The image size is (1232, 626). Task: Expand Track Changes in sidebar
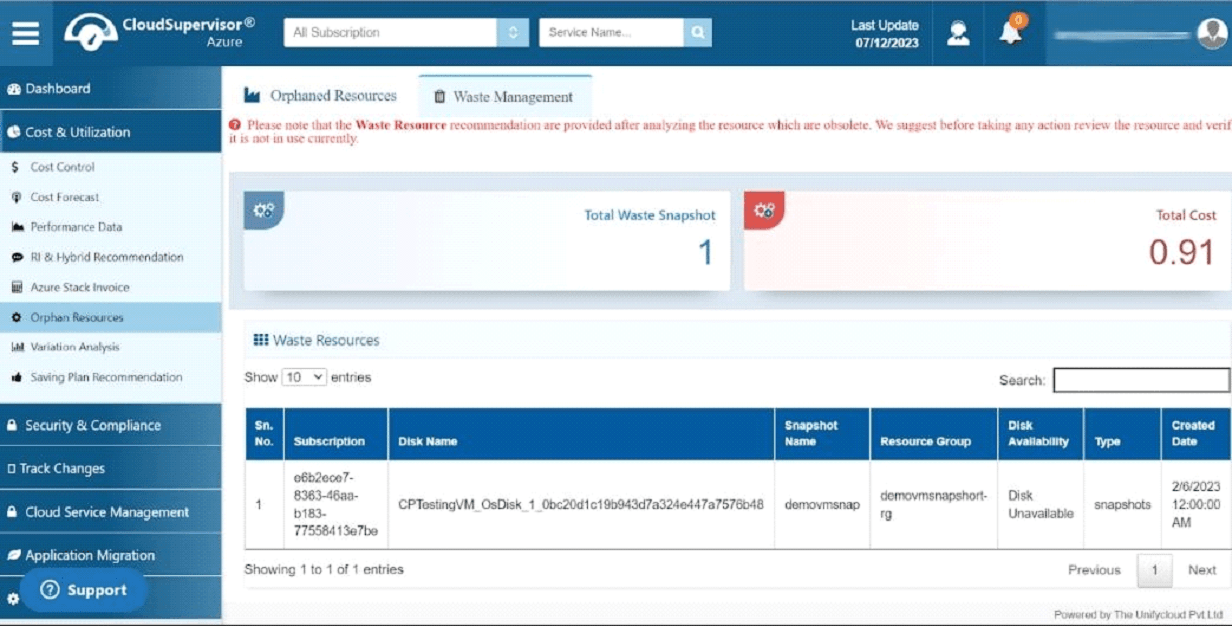(111, 468)
